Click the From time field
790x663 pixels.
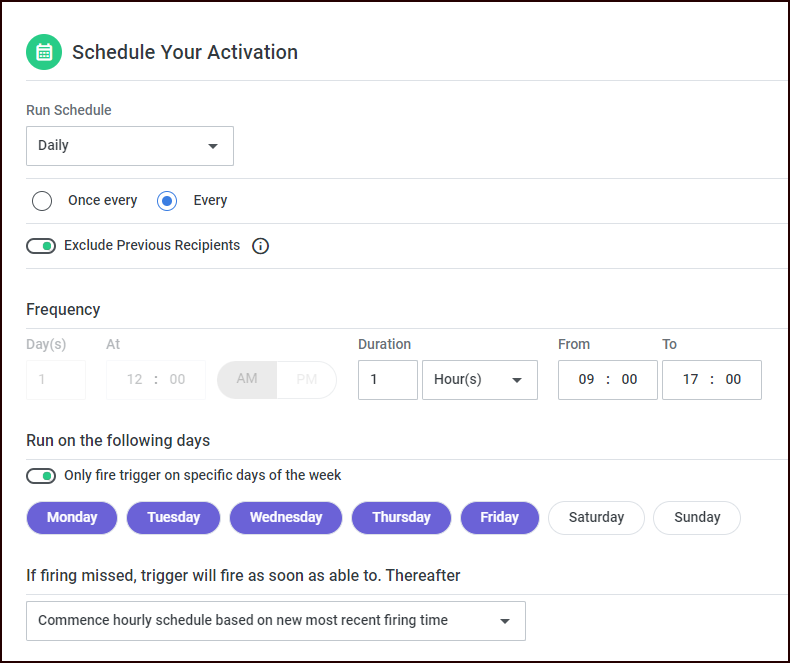point(607,380)
